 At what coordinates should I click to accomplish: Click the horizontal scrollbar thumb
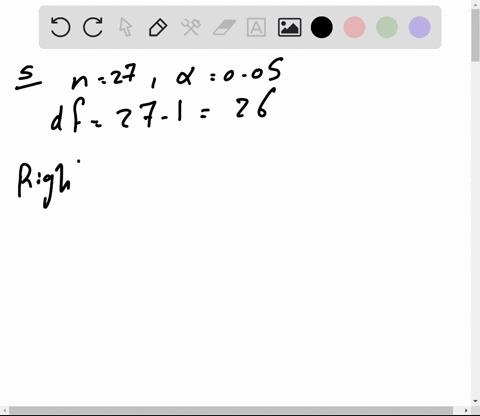(231, 410)
